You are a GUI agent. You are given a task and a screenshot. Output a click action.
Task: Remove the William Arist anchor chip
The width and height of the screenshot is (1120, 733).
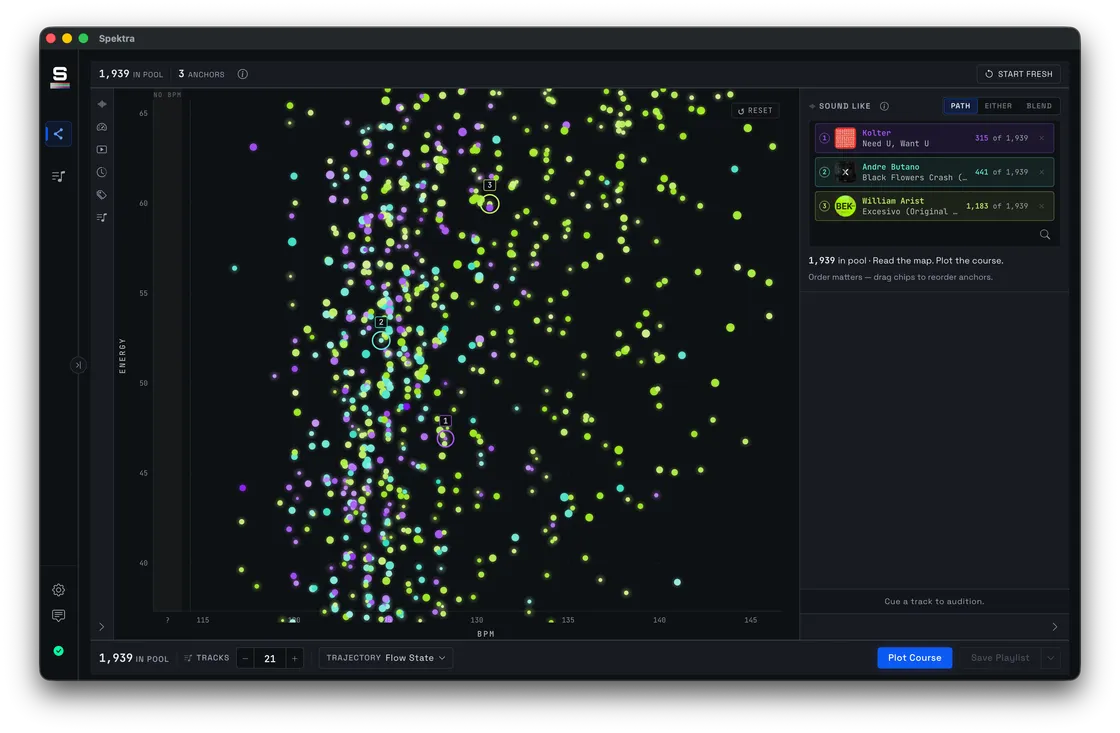coord(1041,206)
